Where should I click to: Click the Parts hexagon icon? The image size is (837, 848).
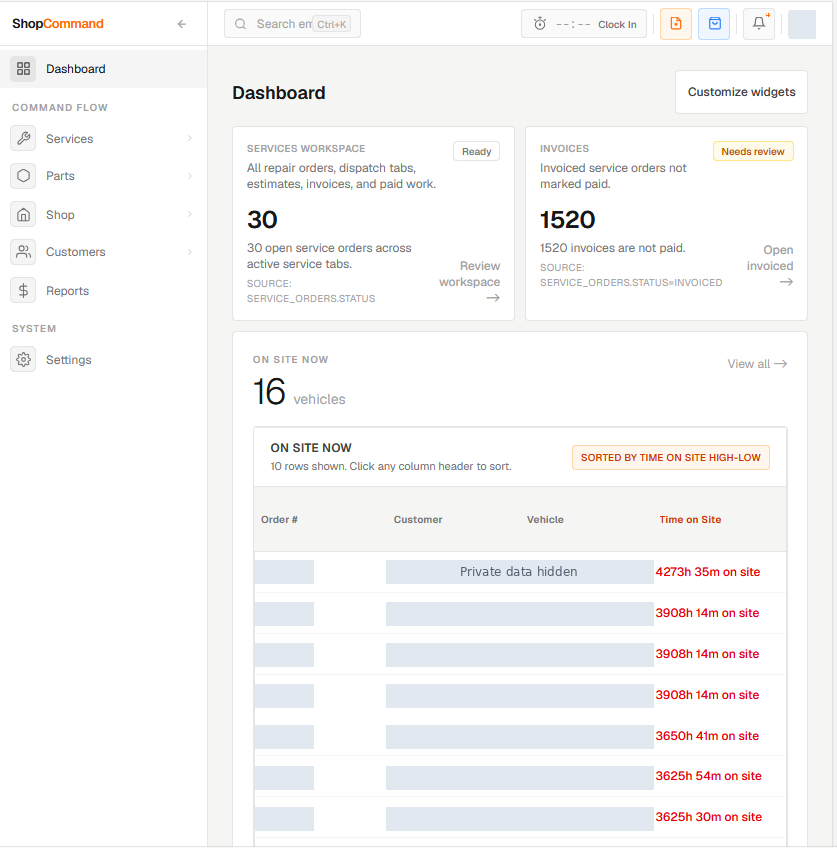pos(23,176)
